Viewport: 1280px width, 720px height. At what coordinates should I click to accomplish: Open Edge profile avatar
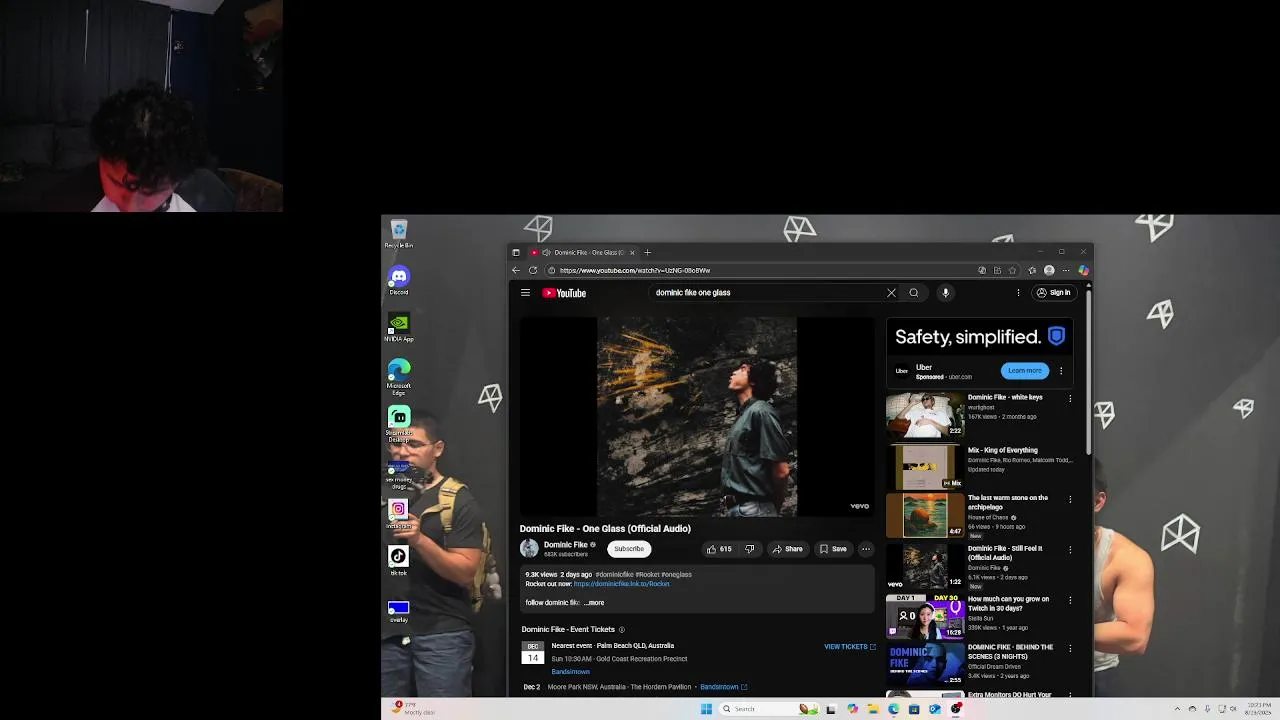(x=1049, y=270)
